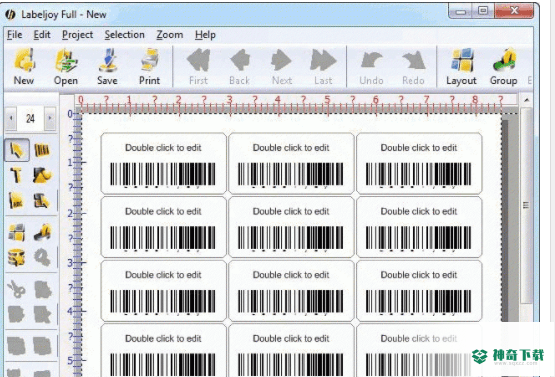Select the Text tool with T icon
The image size is (555, 377).
click(16, 175)
